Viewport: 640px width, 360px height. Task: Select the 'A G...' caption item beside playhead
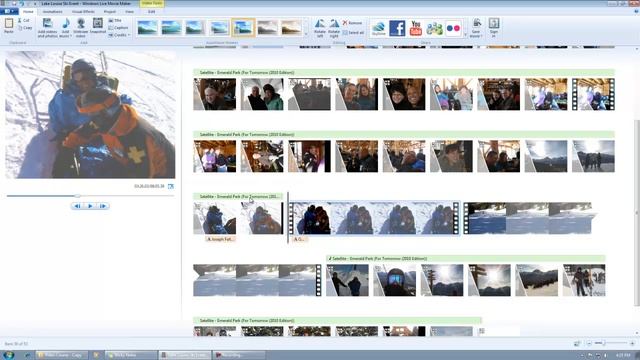pos(299,239)
